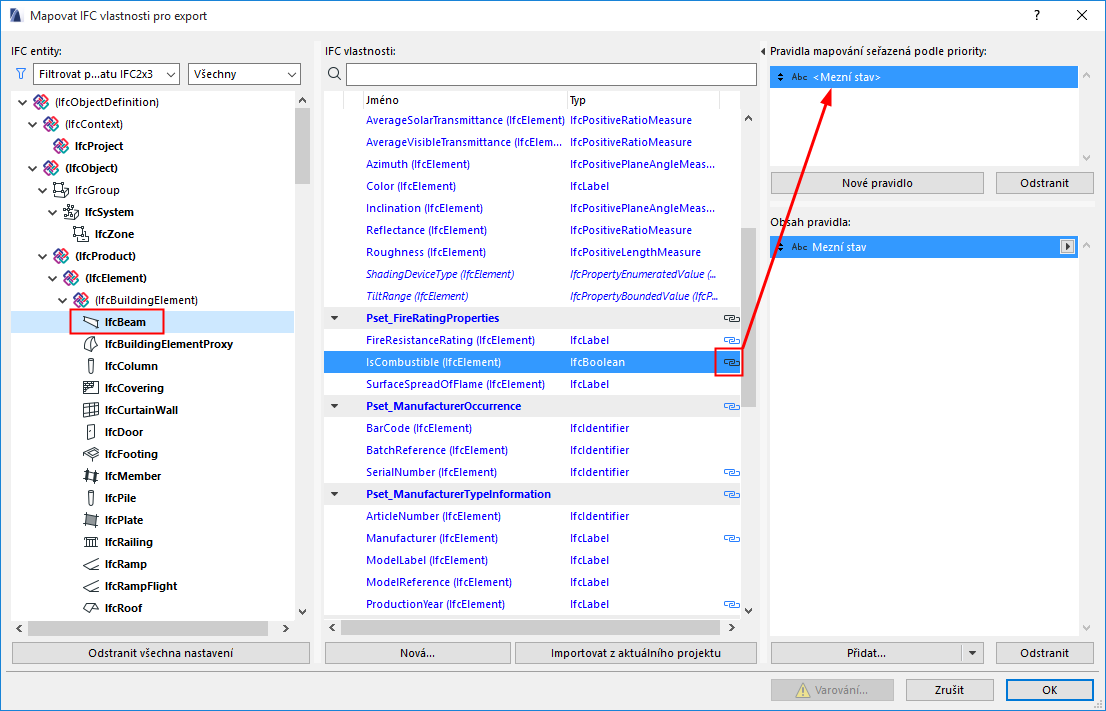
Task: Open the 'Všechny' dropdown
Action: (x=244, y=74)
